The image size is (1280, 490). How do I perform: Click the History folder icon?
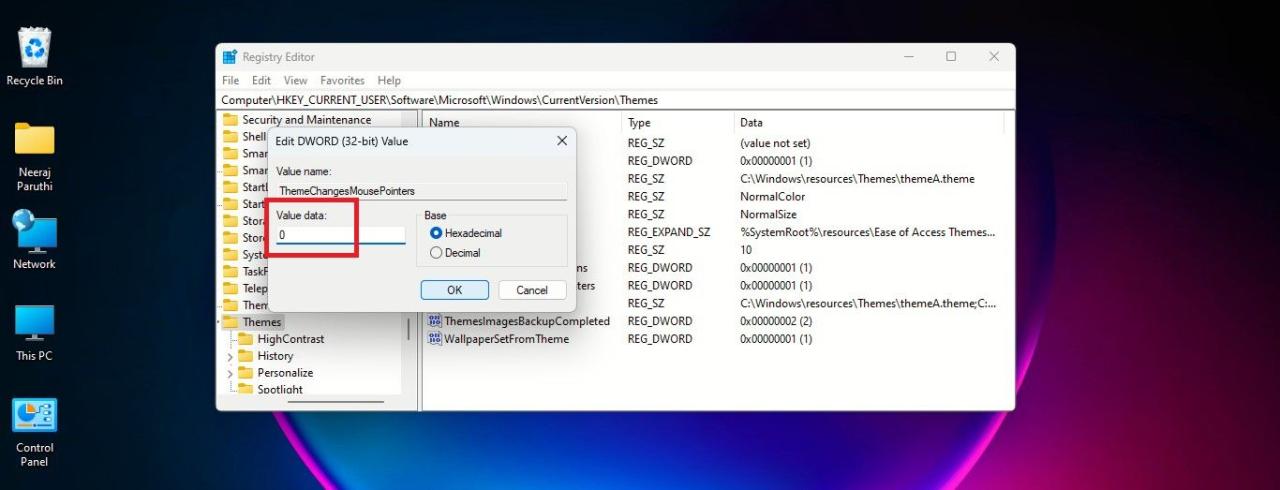pos(245,356)
